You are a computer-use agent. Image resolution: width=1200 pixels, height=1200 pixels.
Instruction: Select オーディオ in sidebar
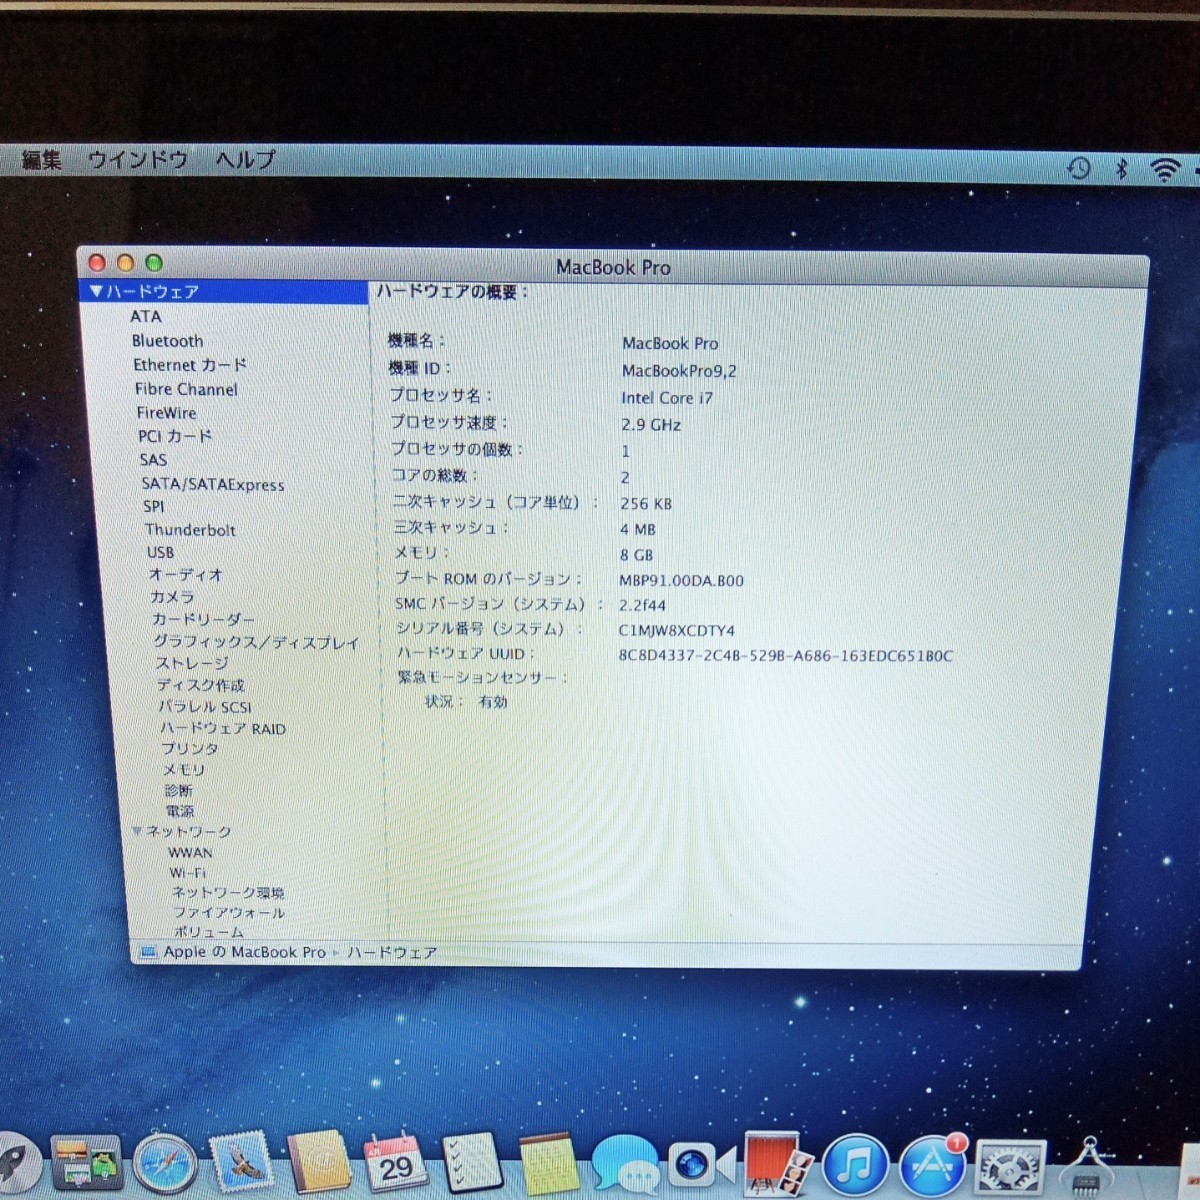(186, 575)
